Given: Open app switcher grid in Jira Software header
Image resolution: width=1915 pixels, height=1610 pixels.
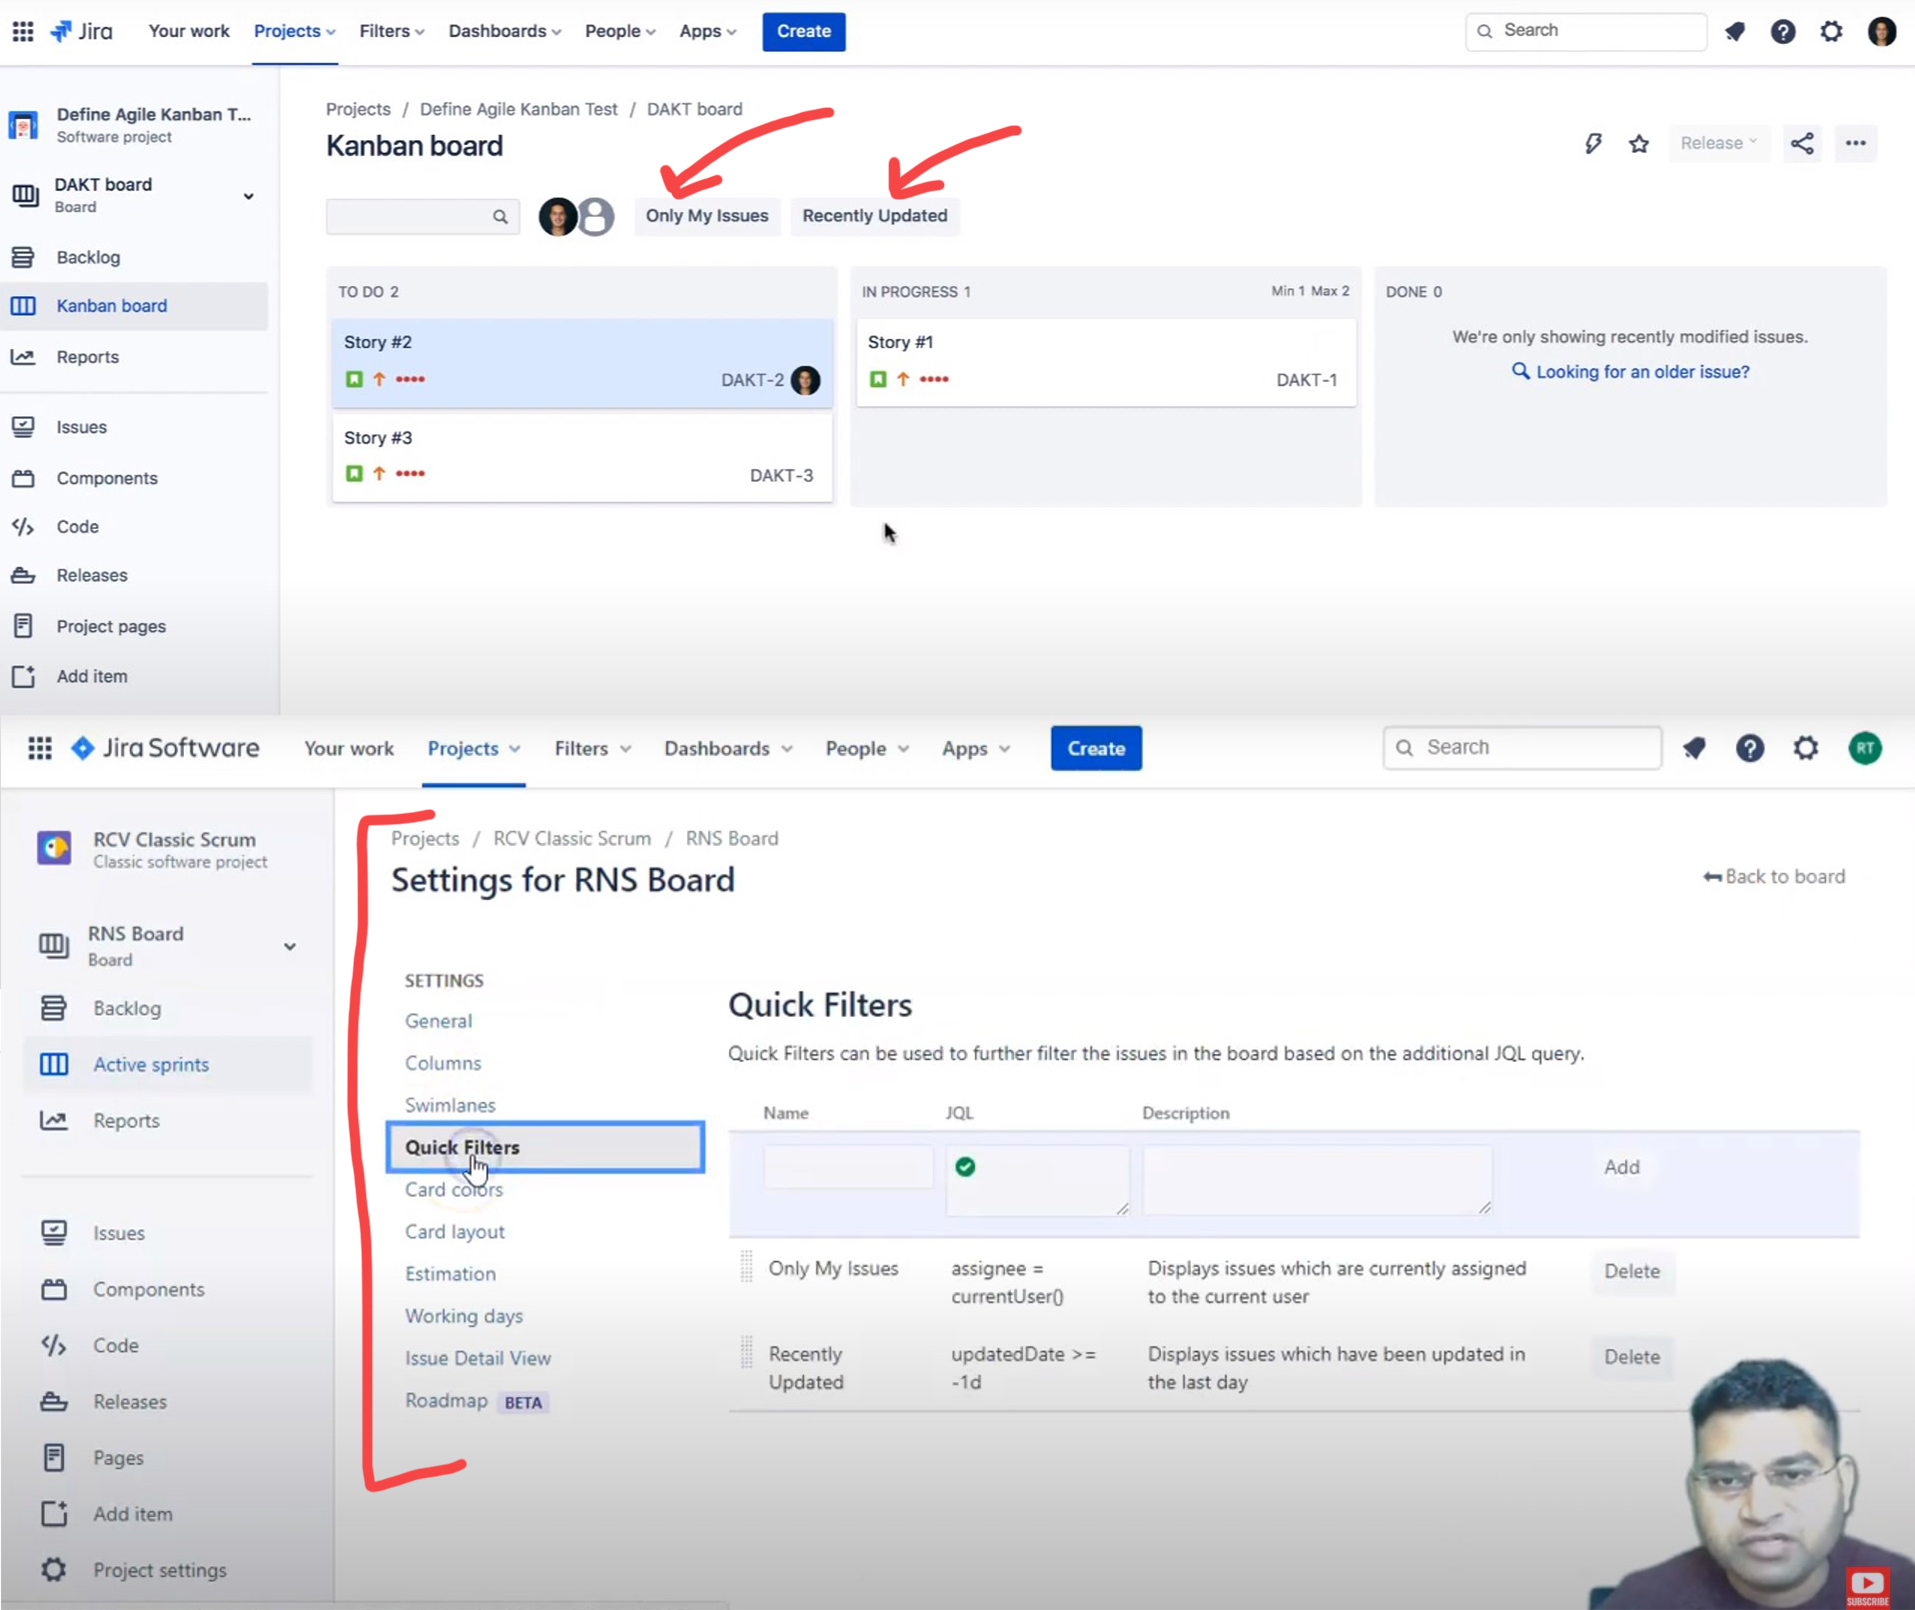Looking at the screenshot, I should 40,748.
